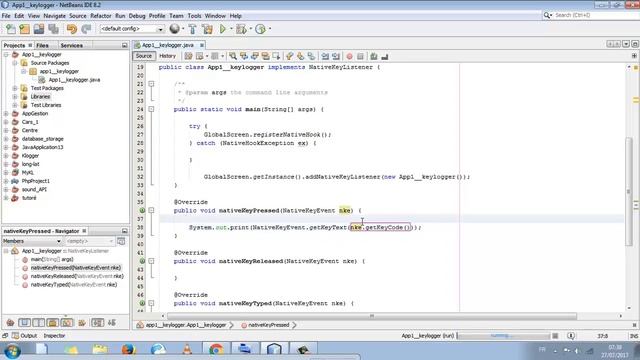Toggle Fully Qualified Names in Navigator
The image size is (640, 360).
[x=82, y=323]
